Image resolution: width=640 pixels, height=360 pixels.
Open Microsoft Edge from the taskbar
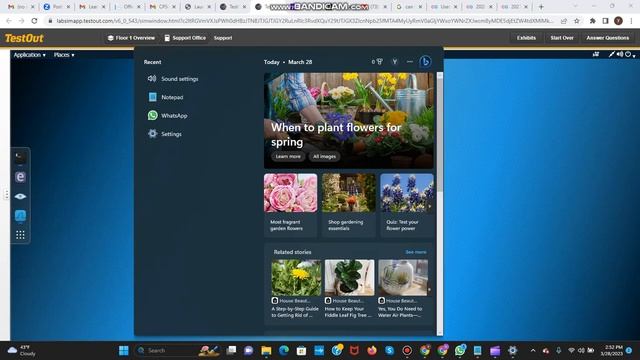(x=284, y=351)
